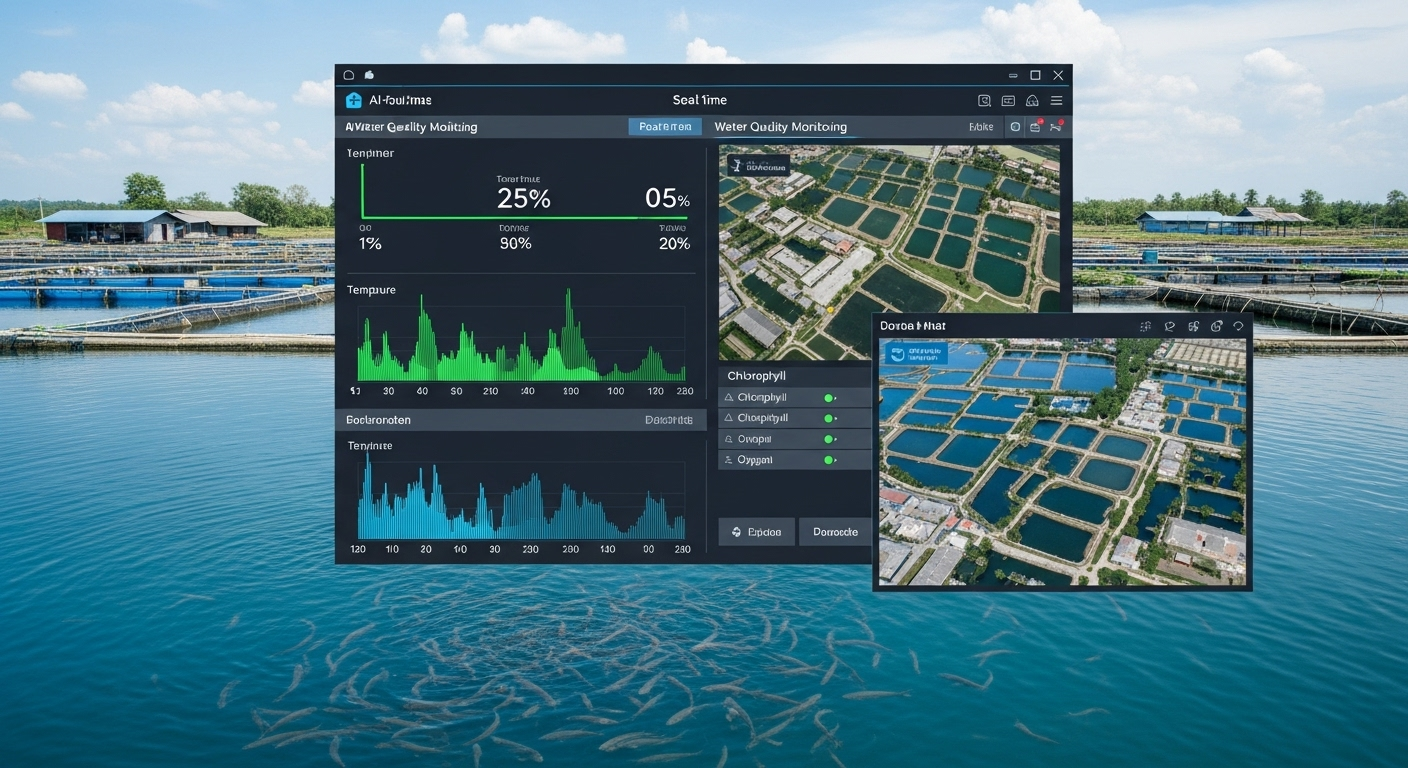Viewport: 1408px width, 768px height.
Task: Toggle the Oxygen row green indicator
Action: pos(829,460)
